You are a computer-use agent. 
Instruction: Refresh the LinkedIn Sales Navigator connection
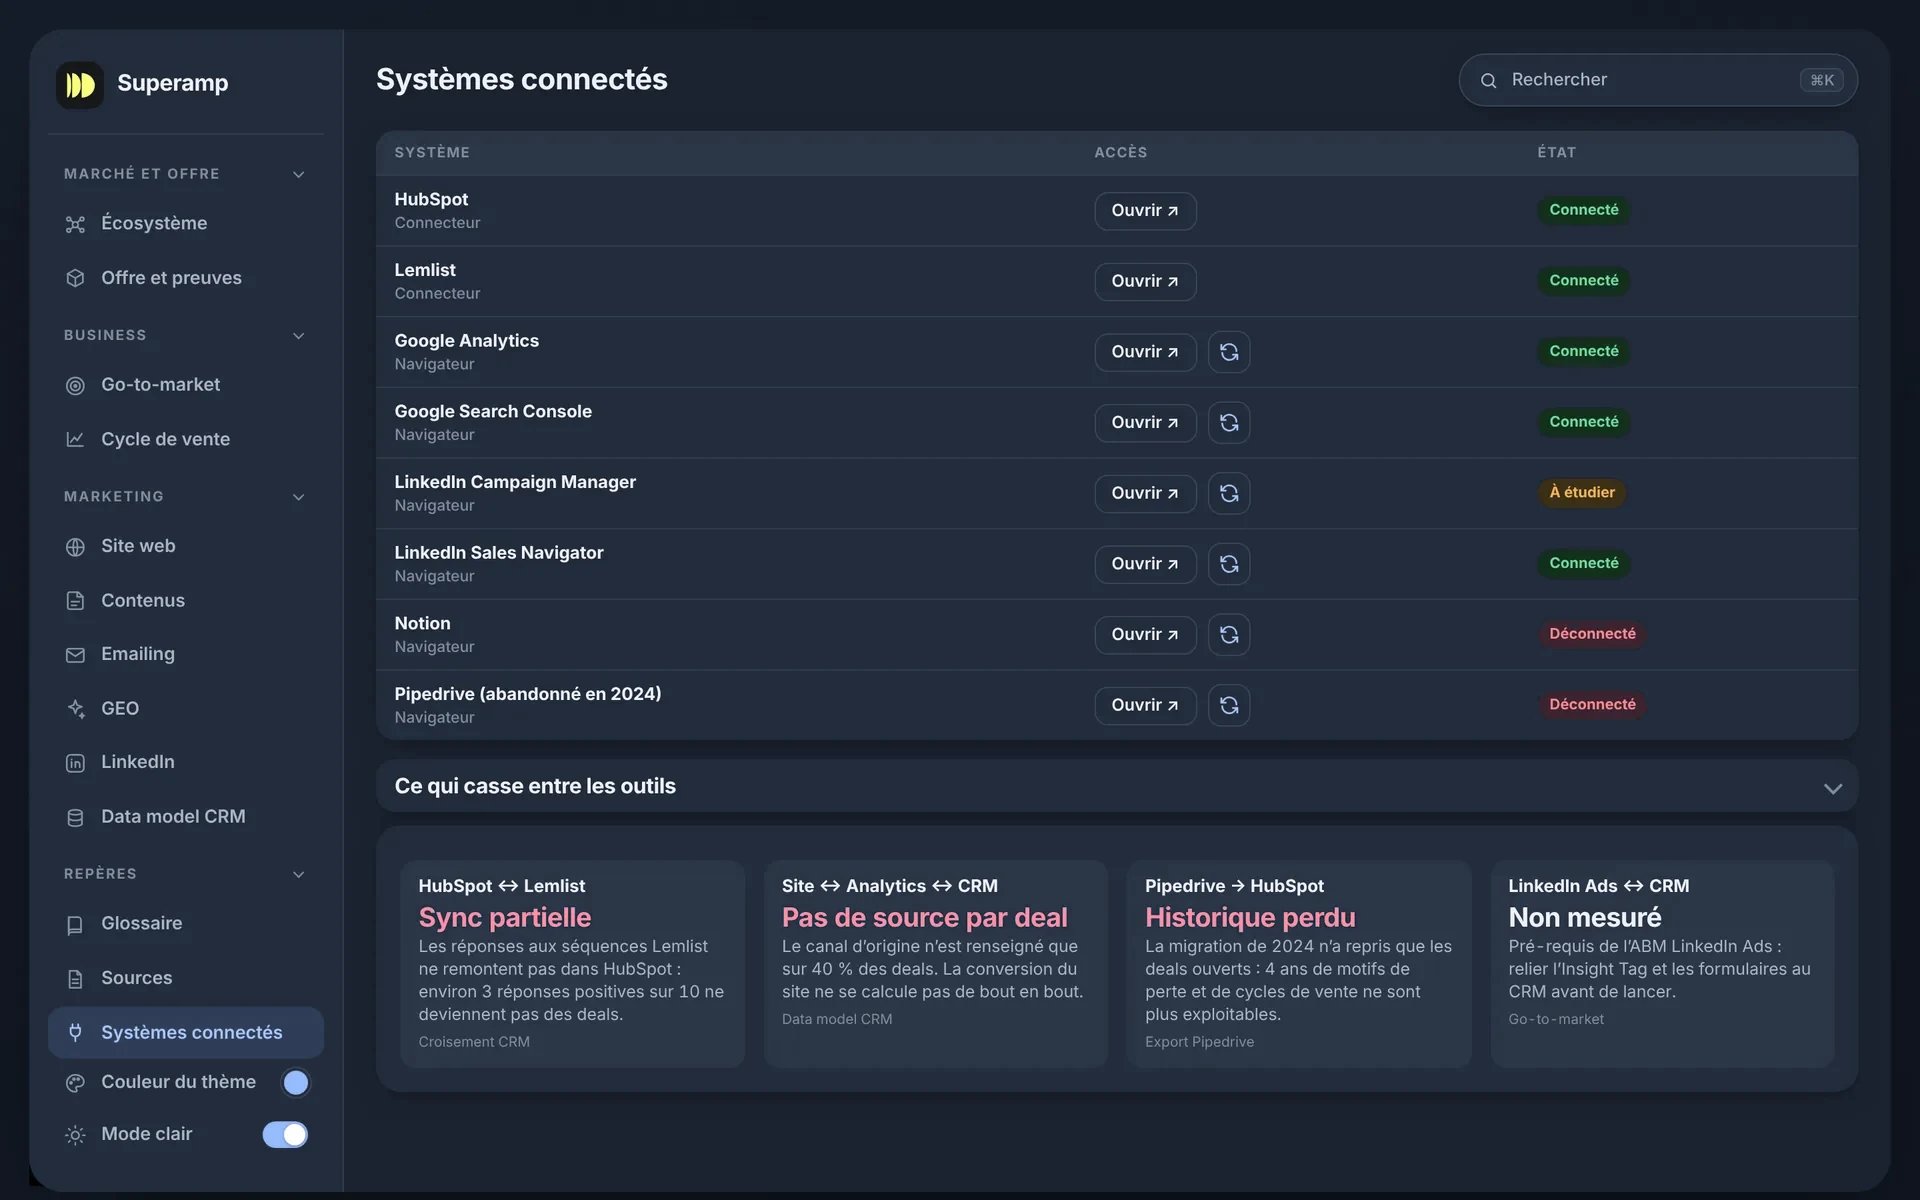[x=1229, y=564]
